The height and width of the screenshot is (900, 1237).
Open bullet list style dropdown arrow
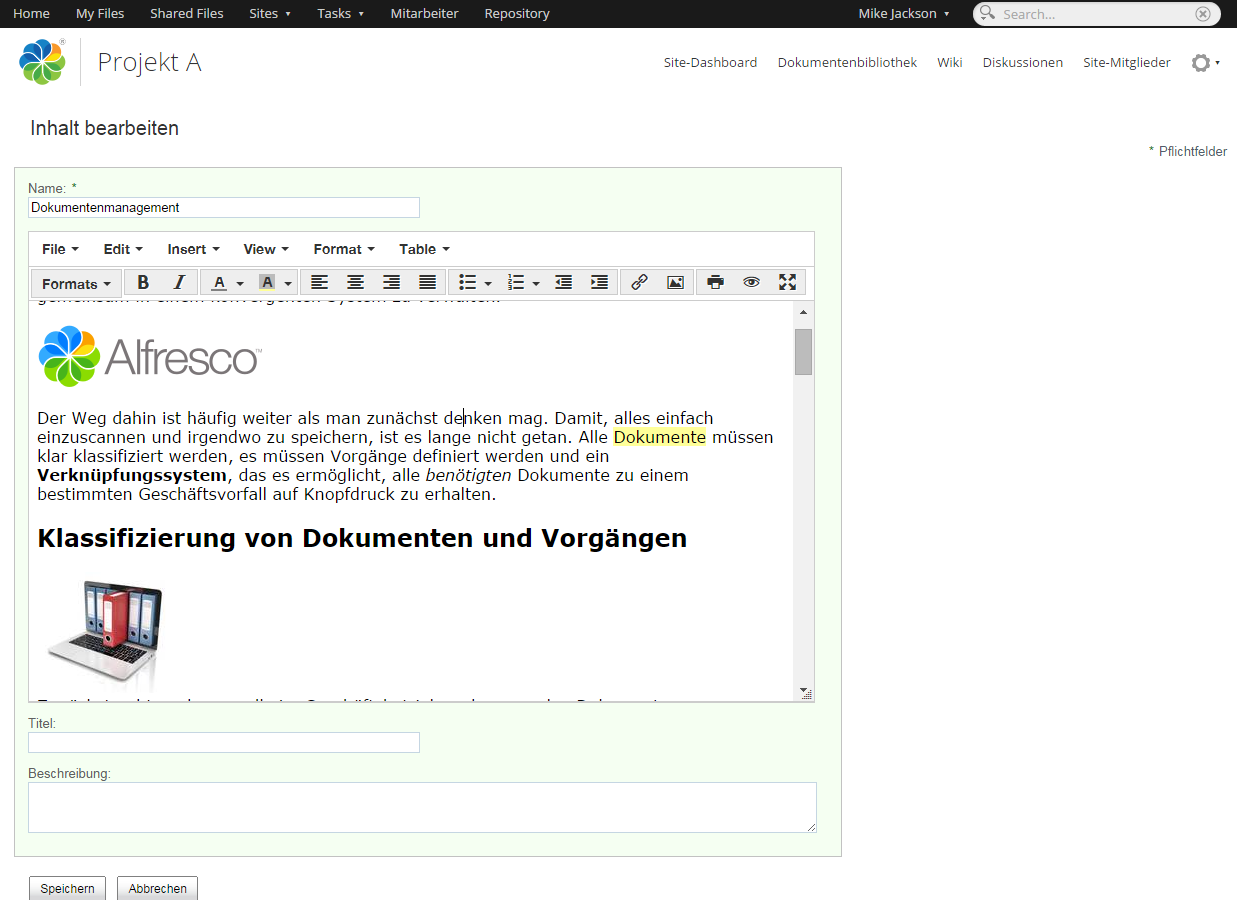click(x=488, y=284)
